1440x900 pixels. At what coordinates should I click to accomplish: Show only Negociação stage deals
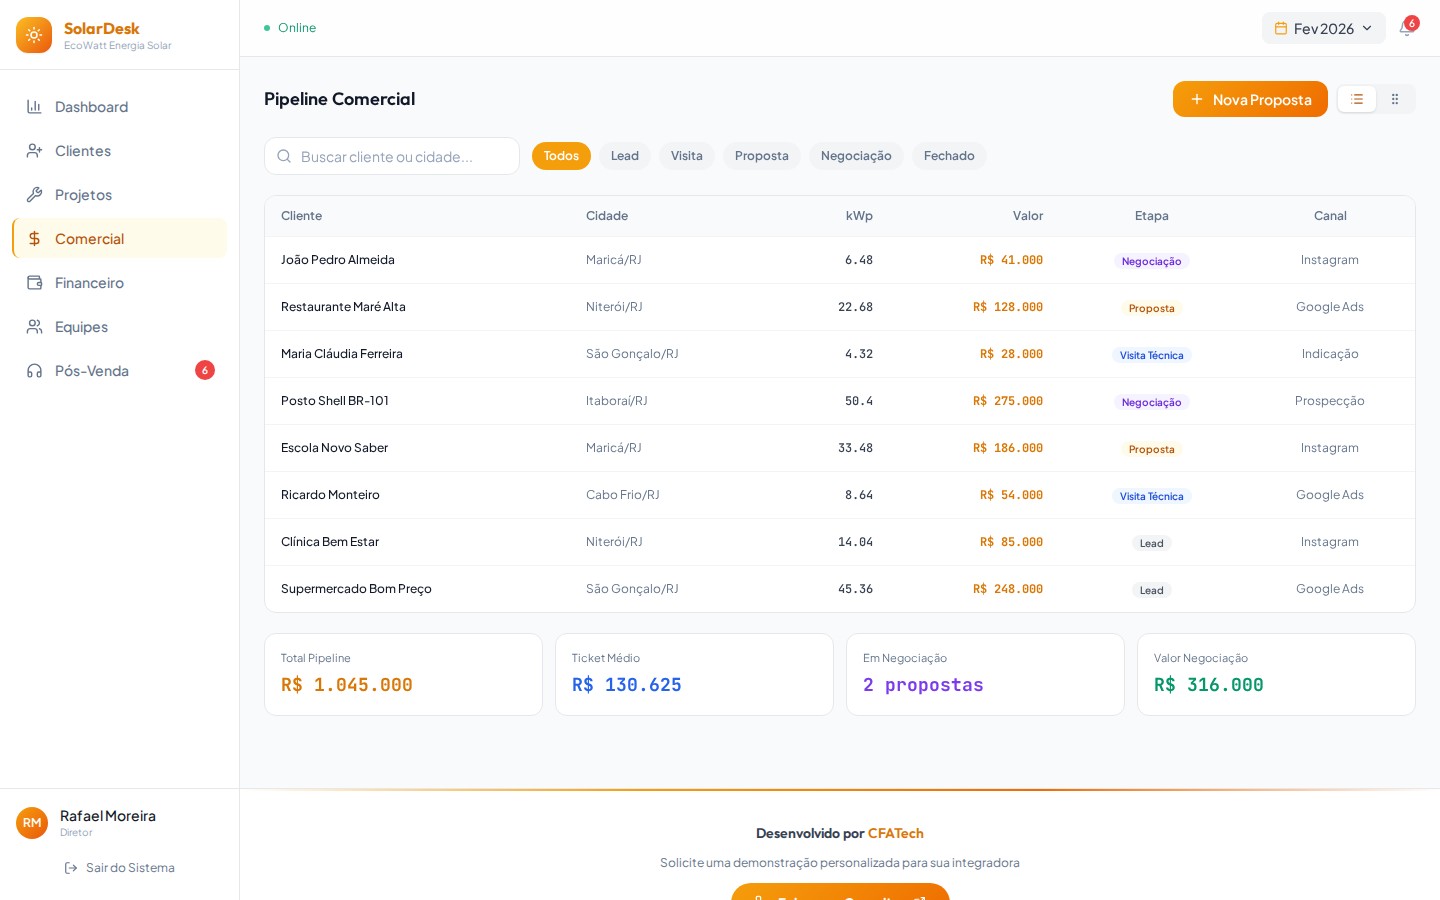coord(855,156)
